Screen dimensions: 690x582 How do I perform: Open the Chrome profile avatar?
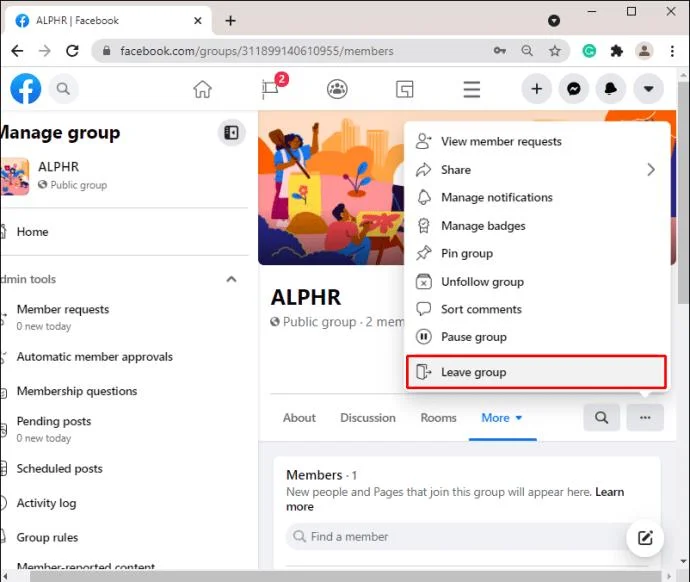click(x=644, y=51)
